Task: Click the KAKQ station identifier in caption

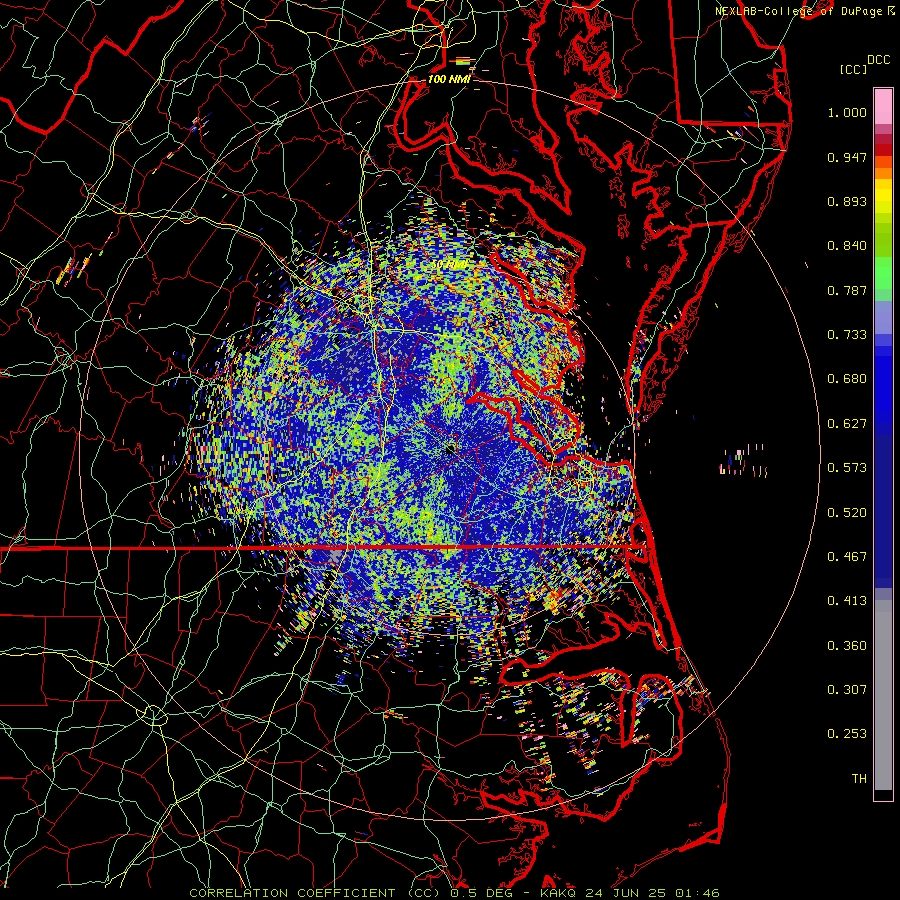Action: click(560, 893)
